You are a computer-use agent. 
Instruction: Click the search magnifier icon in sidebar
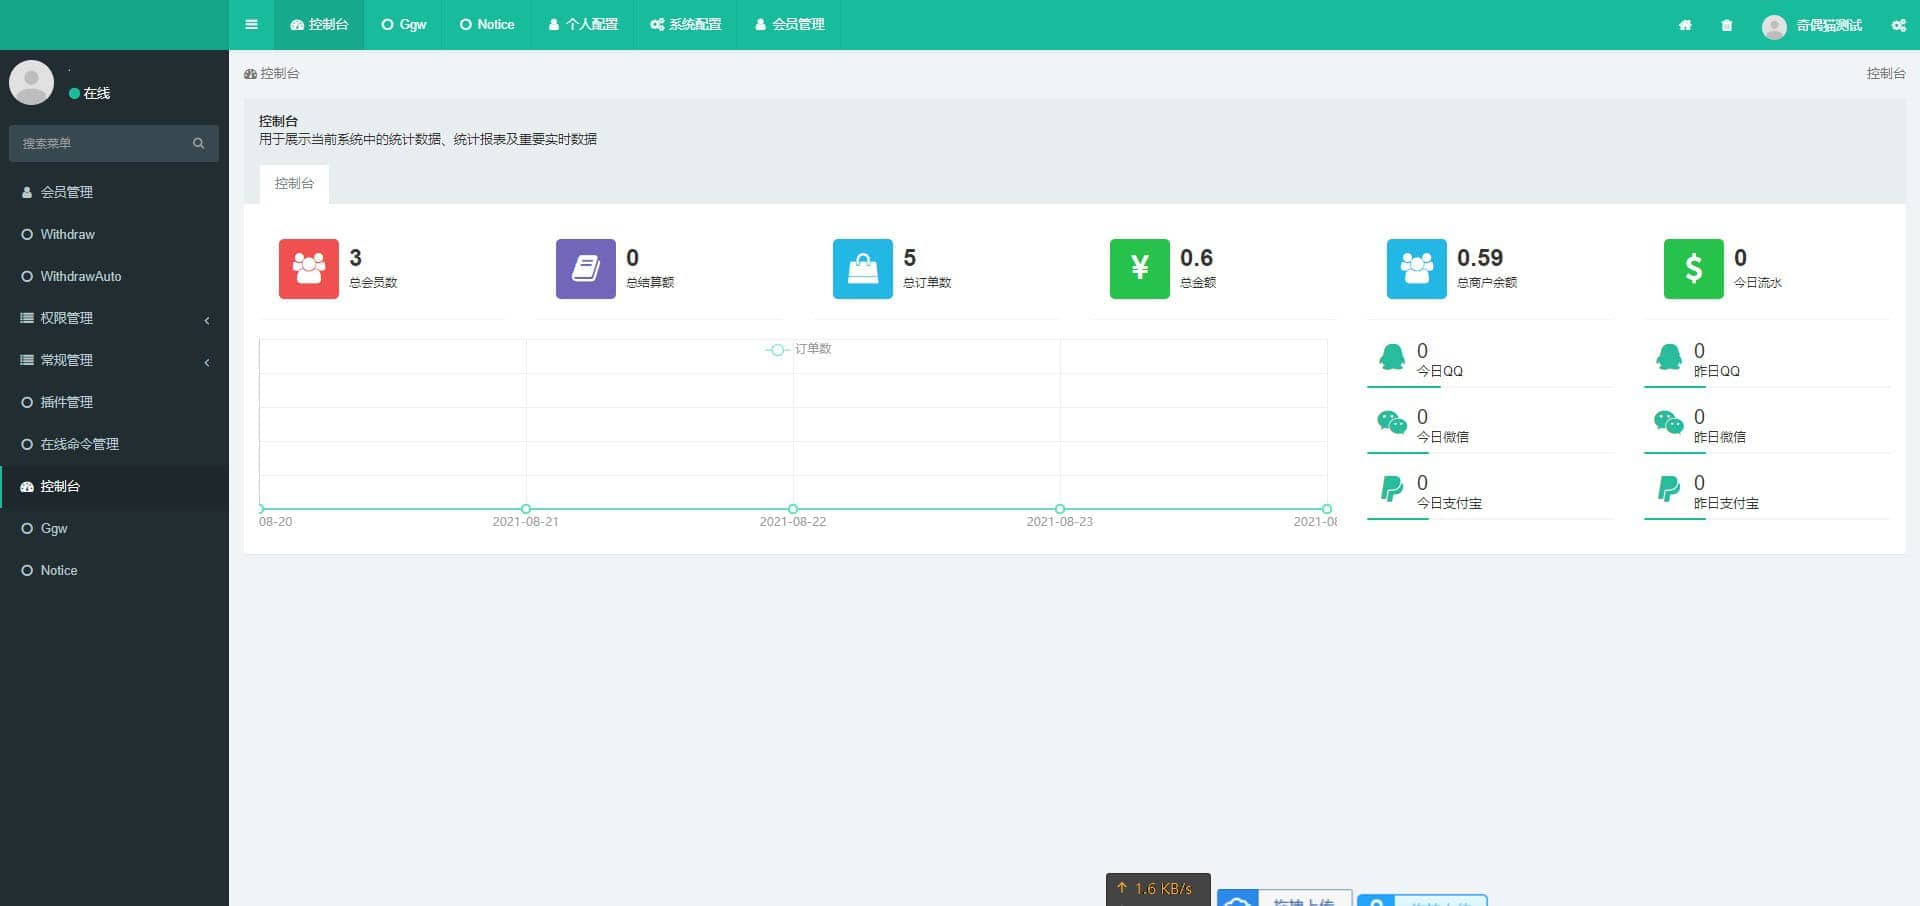[198, 143]
